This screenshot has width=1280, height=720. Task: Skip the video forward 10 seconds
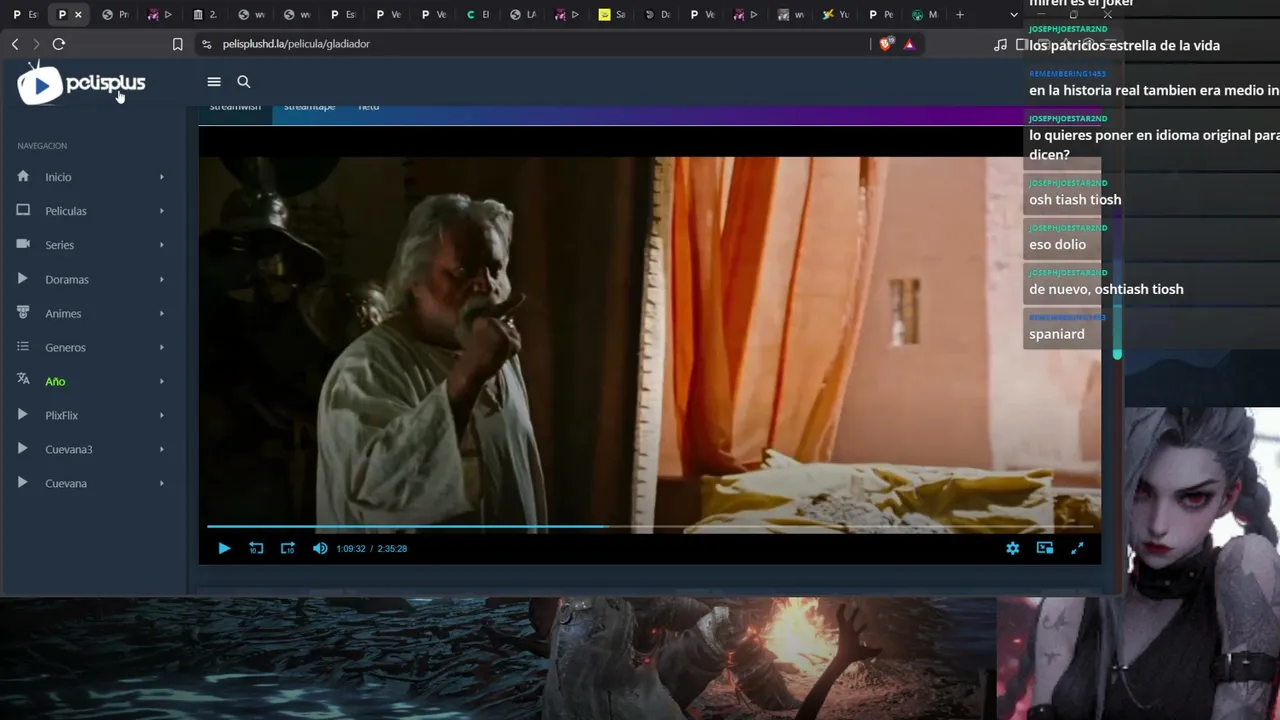coord(288,548)
